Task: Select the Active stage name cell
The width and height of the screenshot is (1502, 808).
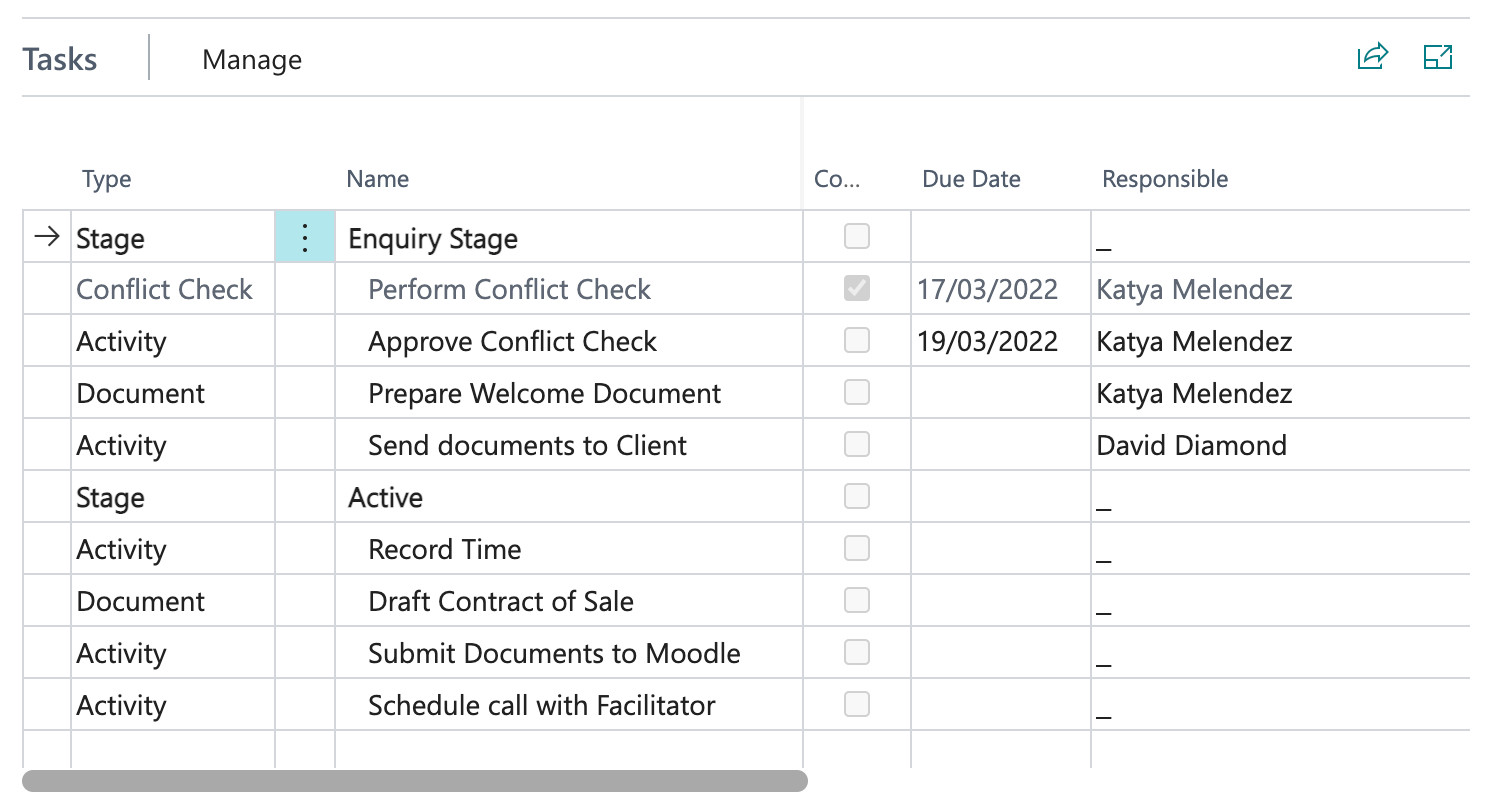Action: click(x=568, y=498)
